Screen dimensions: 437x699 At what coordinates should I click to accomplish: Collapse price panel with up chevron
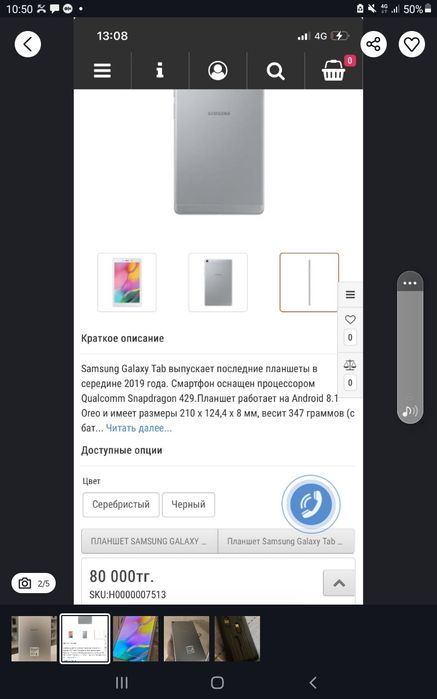pos(339,583)
